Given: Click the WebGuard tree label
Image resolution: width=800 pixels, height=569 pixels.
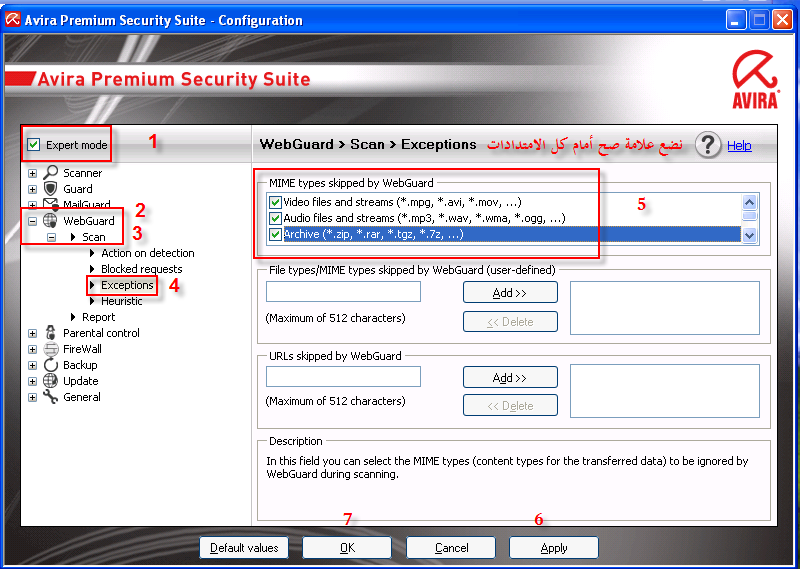Looking at the screenshot, I should 89,221.
